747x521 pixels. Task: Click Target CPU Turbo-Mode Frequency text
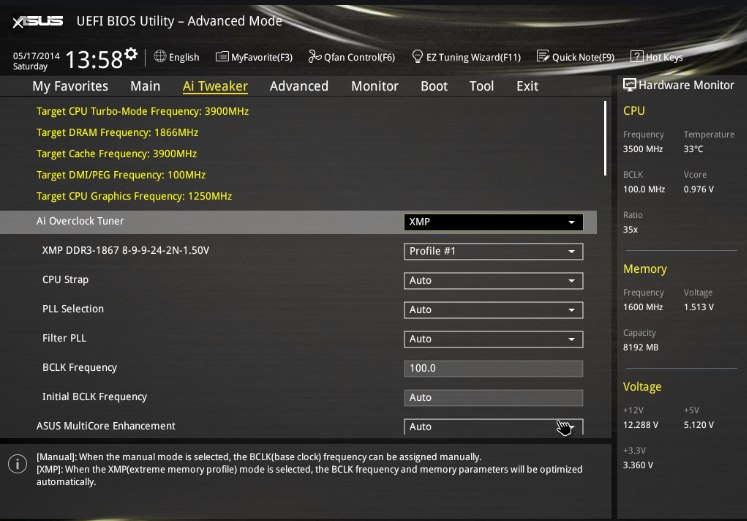[x=142, y=111]
